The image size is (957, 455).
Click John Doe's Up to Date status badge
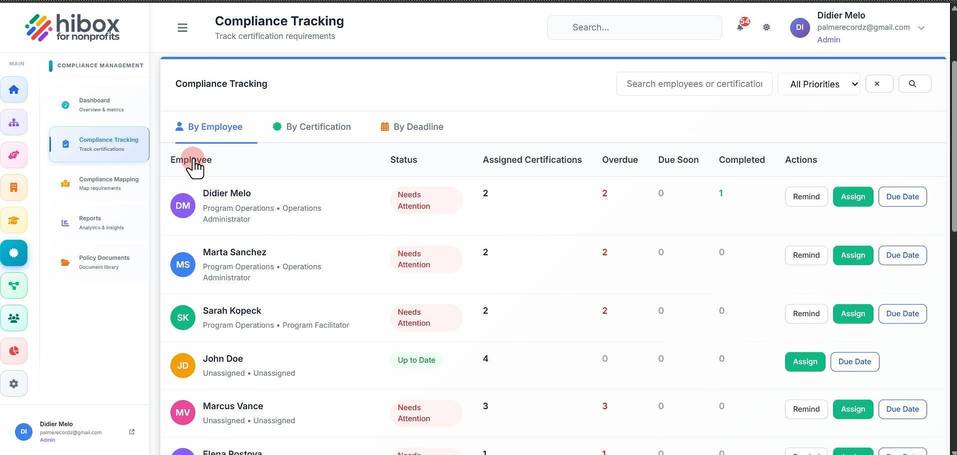[x=416, y=360]
